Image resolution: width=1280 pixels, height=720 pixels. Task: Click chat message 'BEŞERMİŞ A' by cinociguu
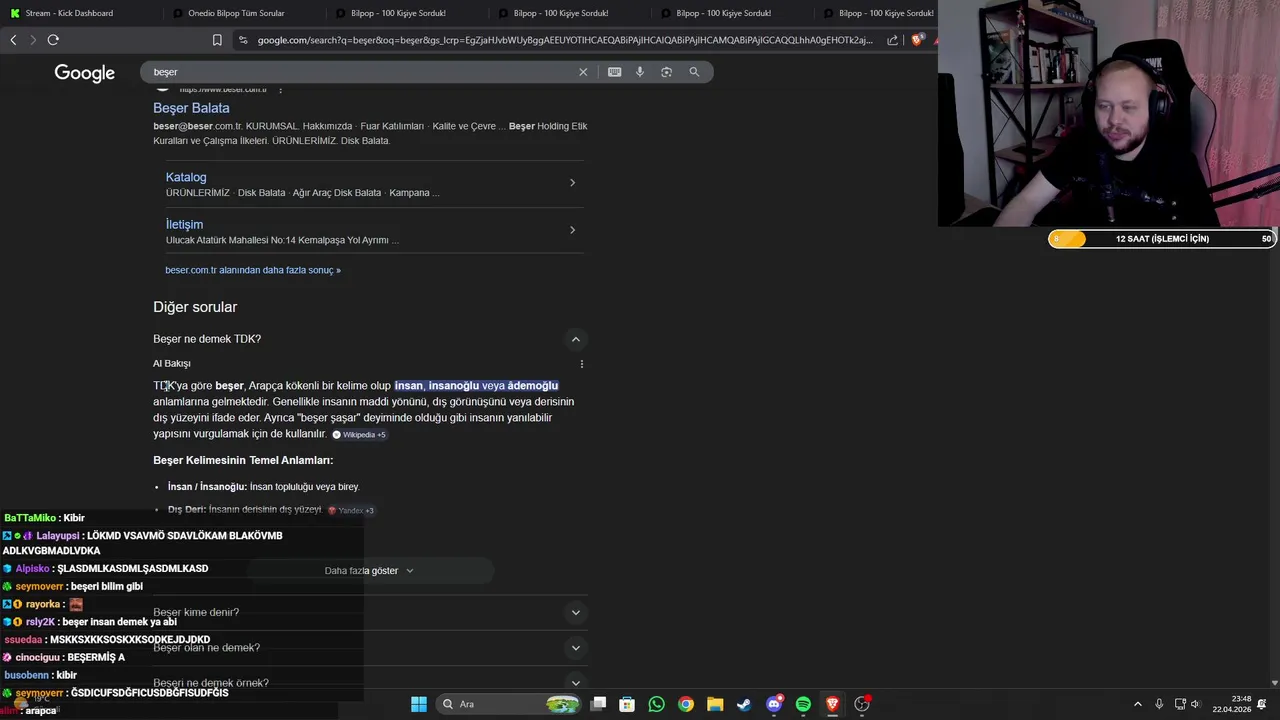click(x=96, y=658)
